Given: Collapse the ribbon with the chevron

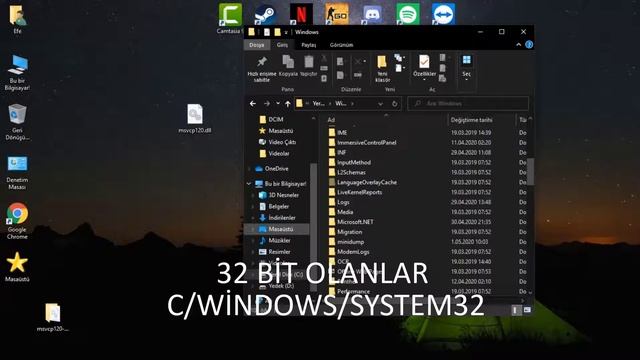Looking at the screenshot, I should (x=518, y=44).
